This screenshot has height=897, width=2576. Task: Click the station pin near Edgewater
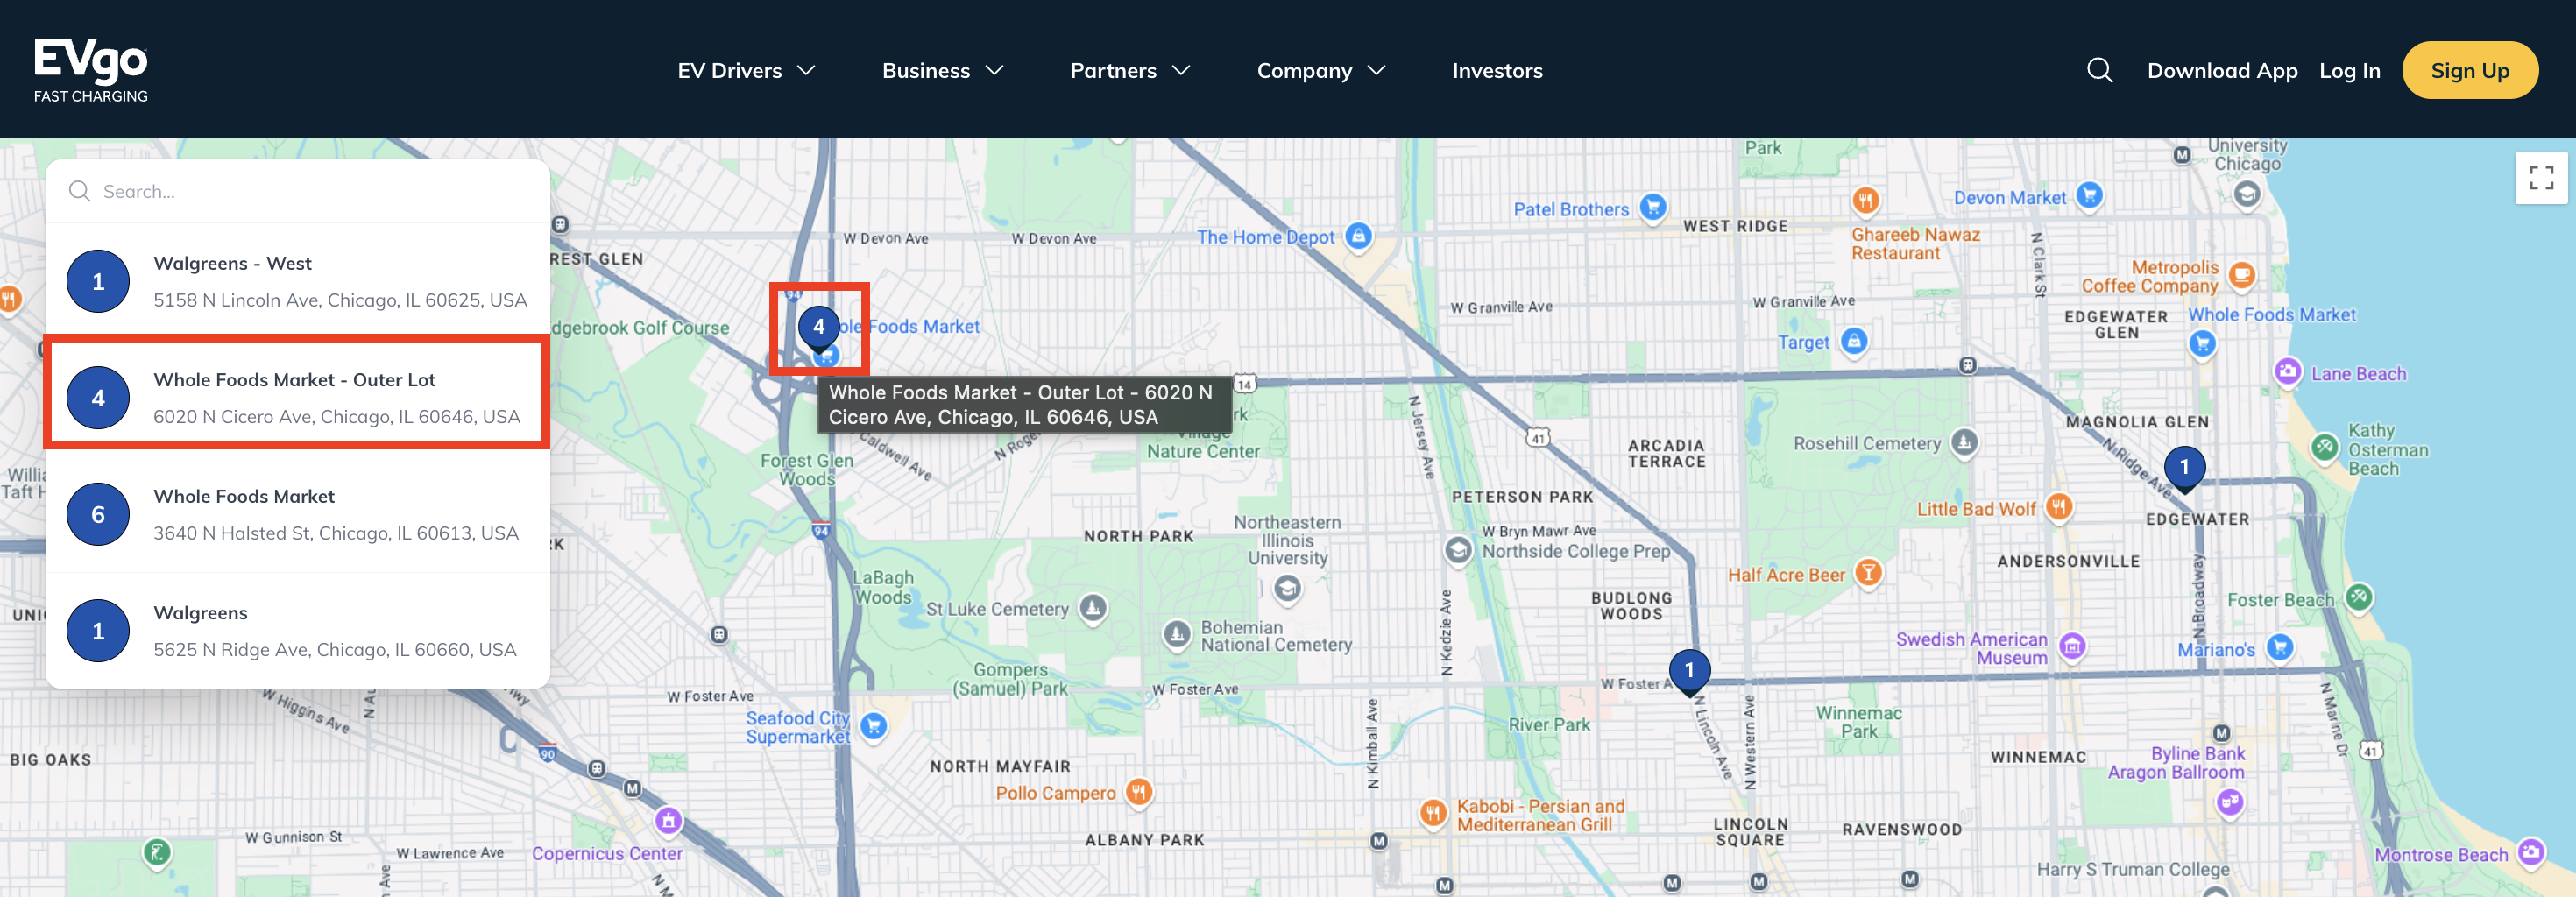pos(2184,468)
